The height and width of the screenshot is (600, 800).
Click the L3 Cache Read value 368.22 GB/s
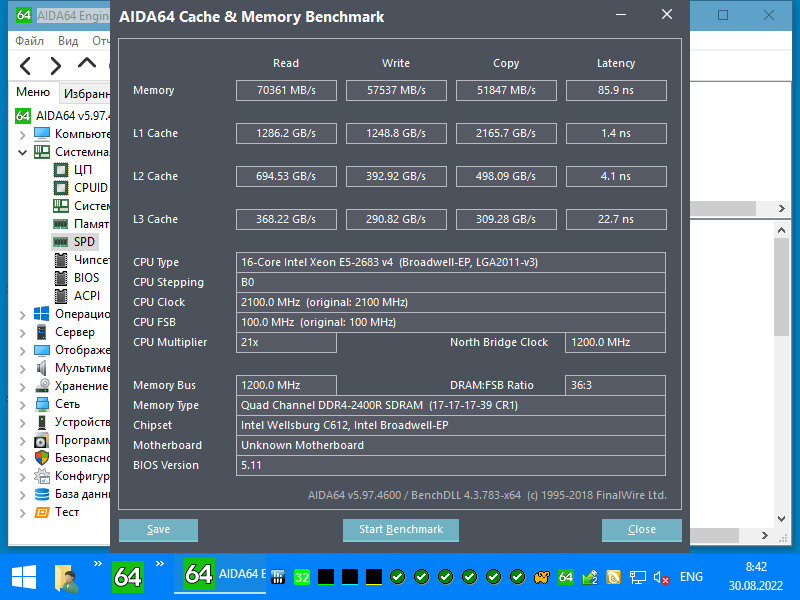[286, 219]
